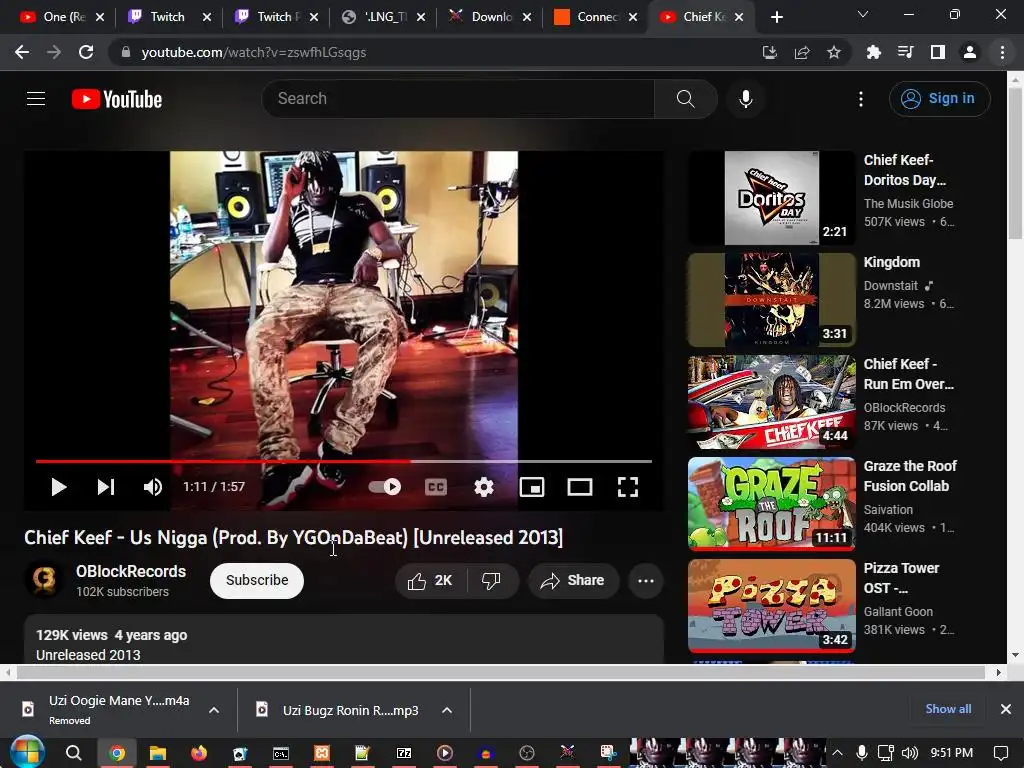Viewport: 1024px width, 768px height.
Task: Switch to the first Twitch tab
Action: click(168, 17)
